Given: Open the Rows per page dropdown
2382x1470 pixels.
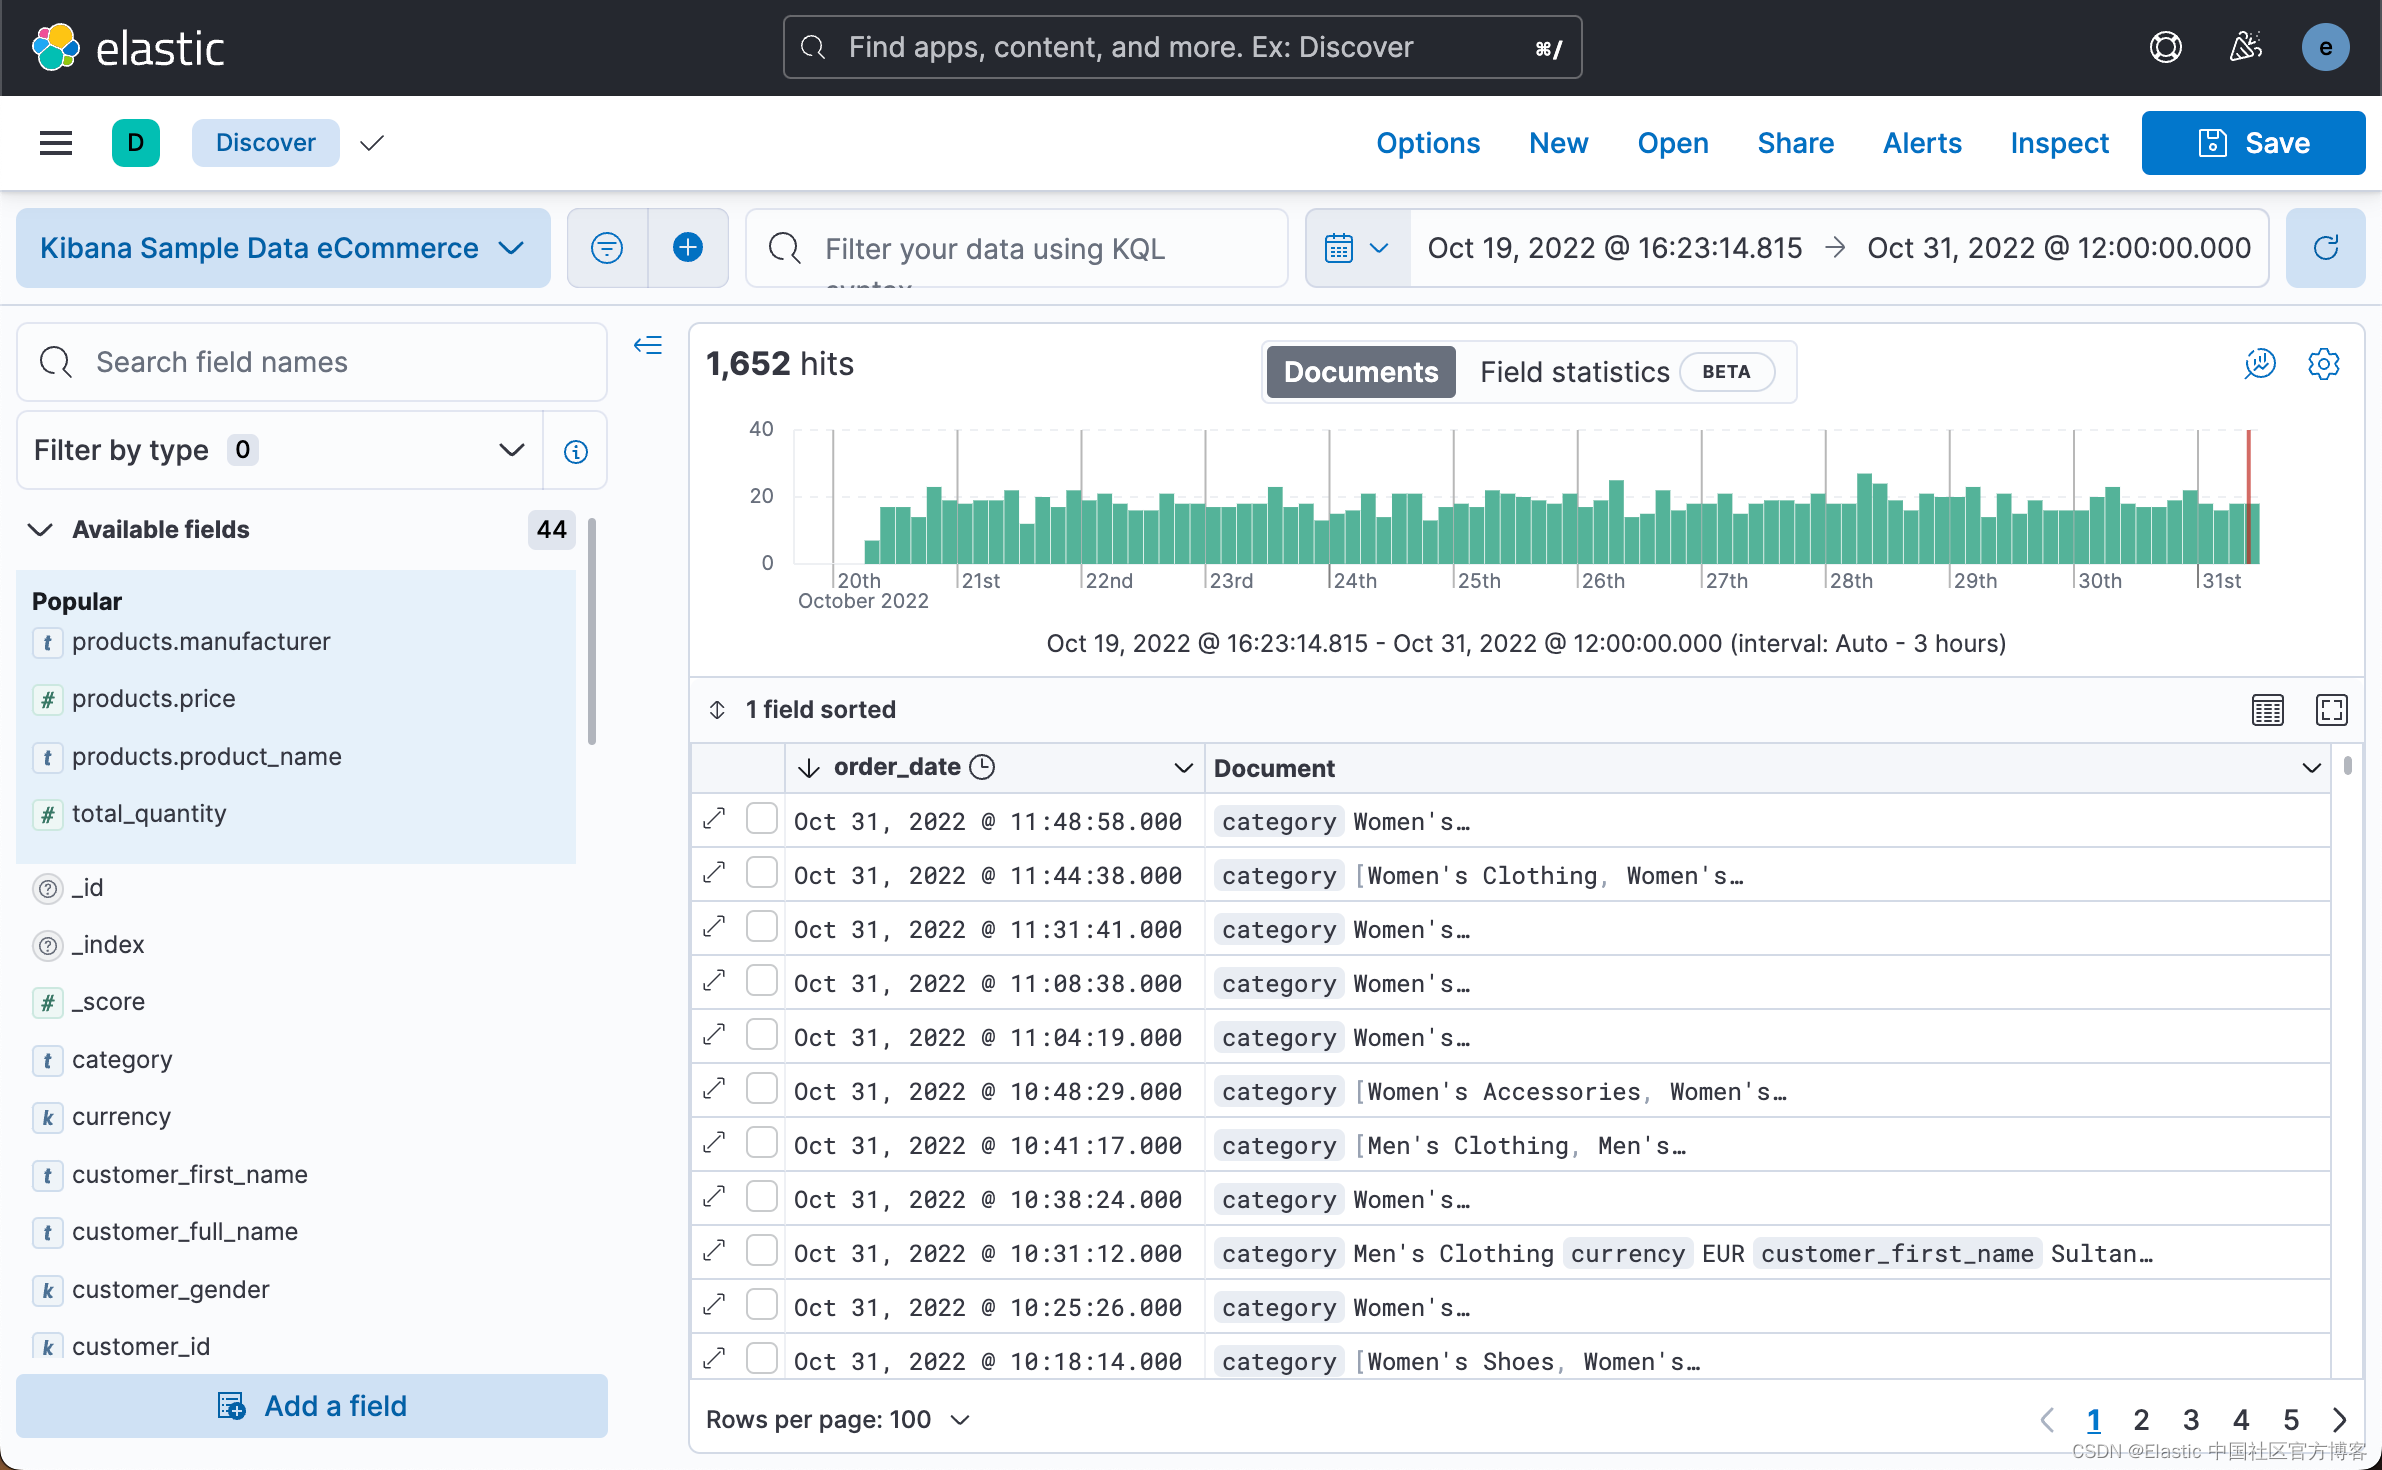Looking at the screenshot, I should [838, 1419].
